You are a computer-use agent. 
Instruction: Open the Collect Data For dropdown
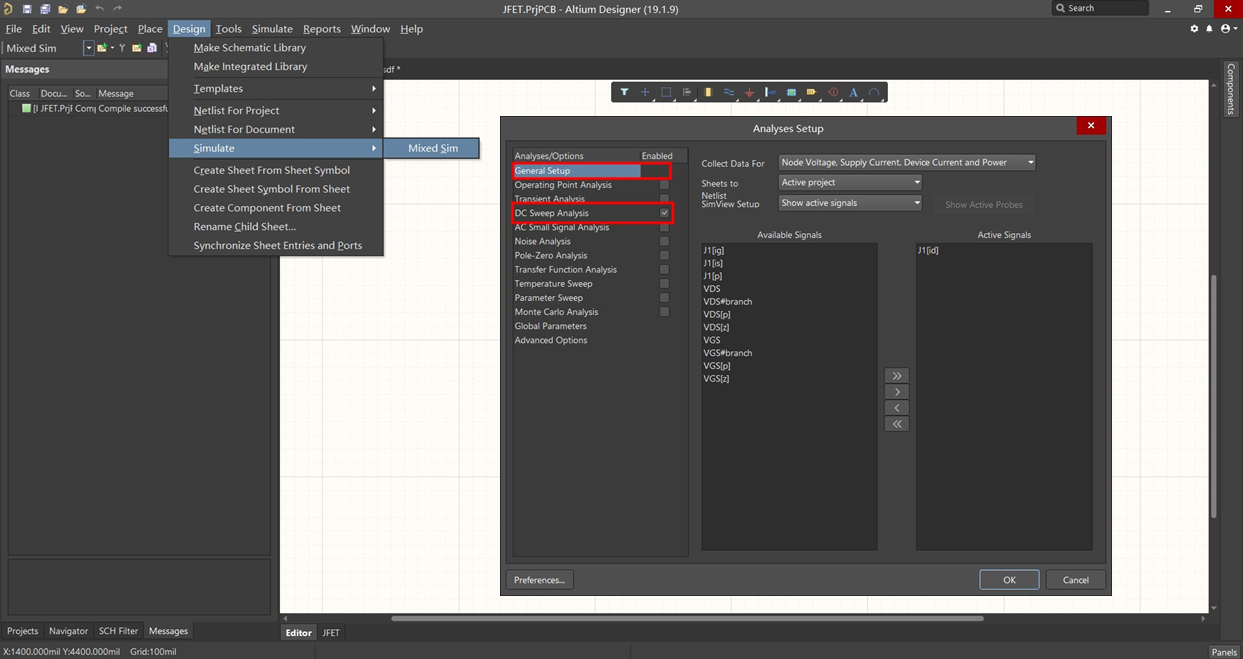[907, 162]
